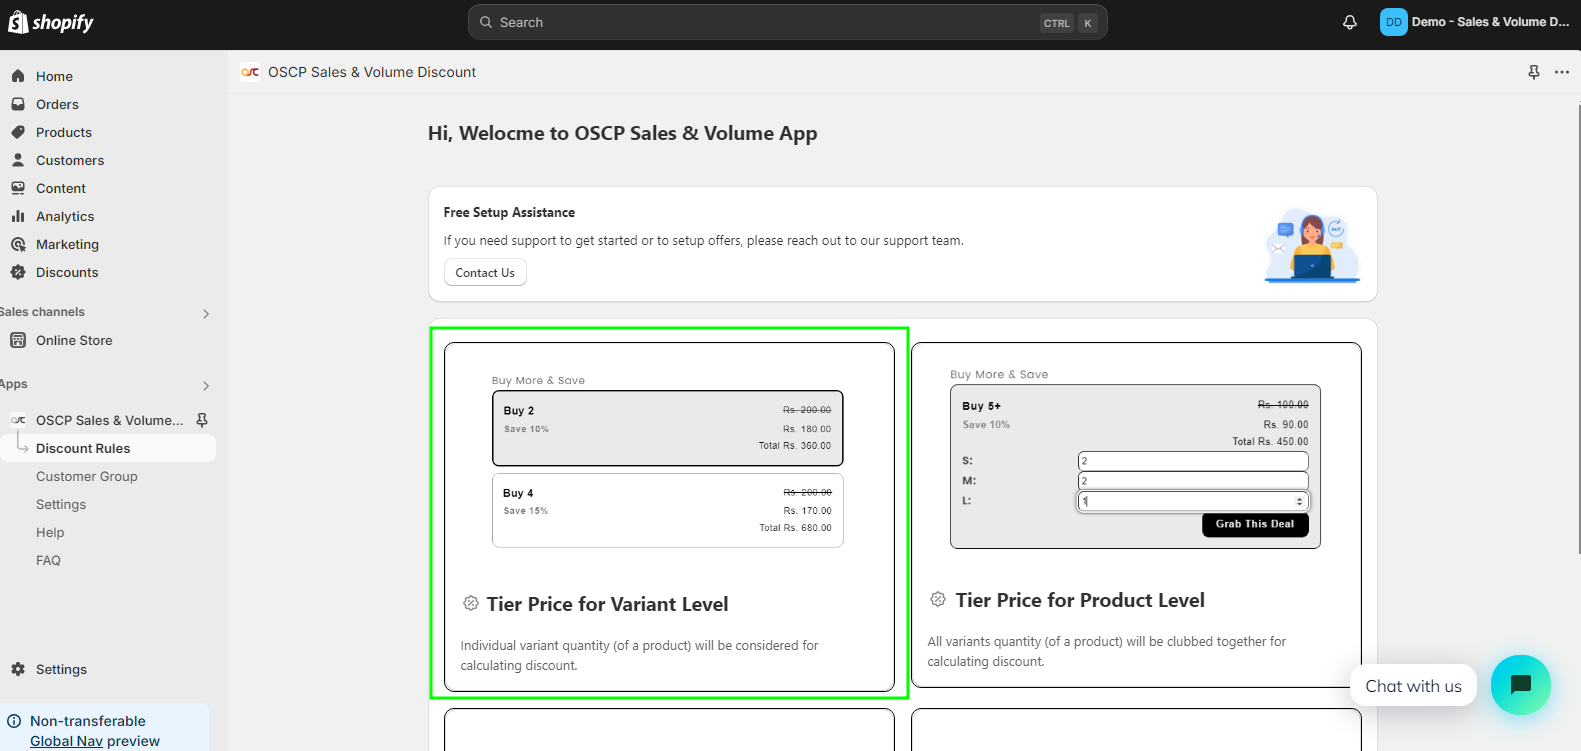Select the Buy 2 Save 10% tier
1581x751 pixels.
pos(667,428)
